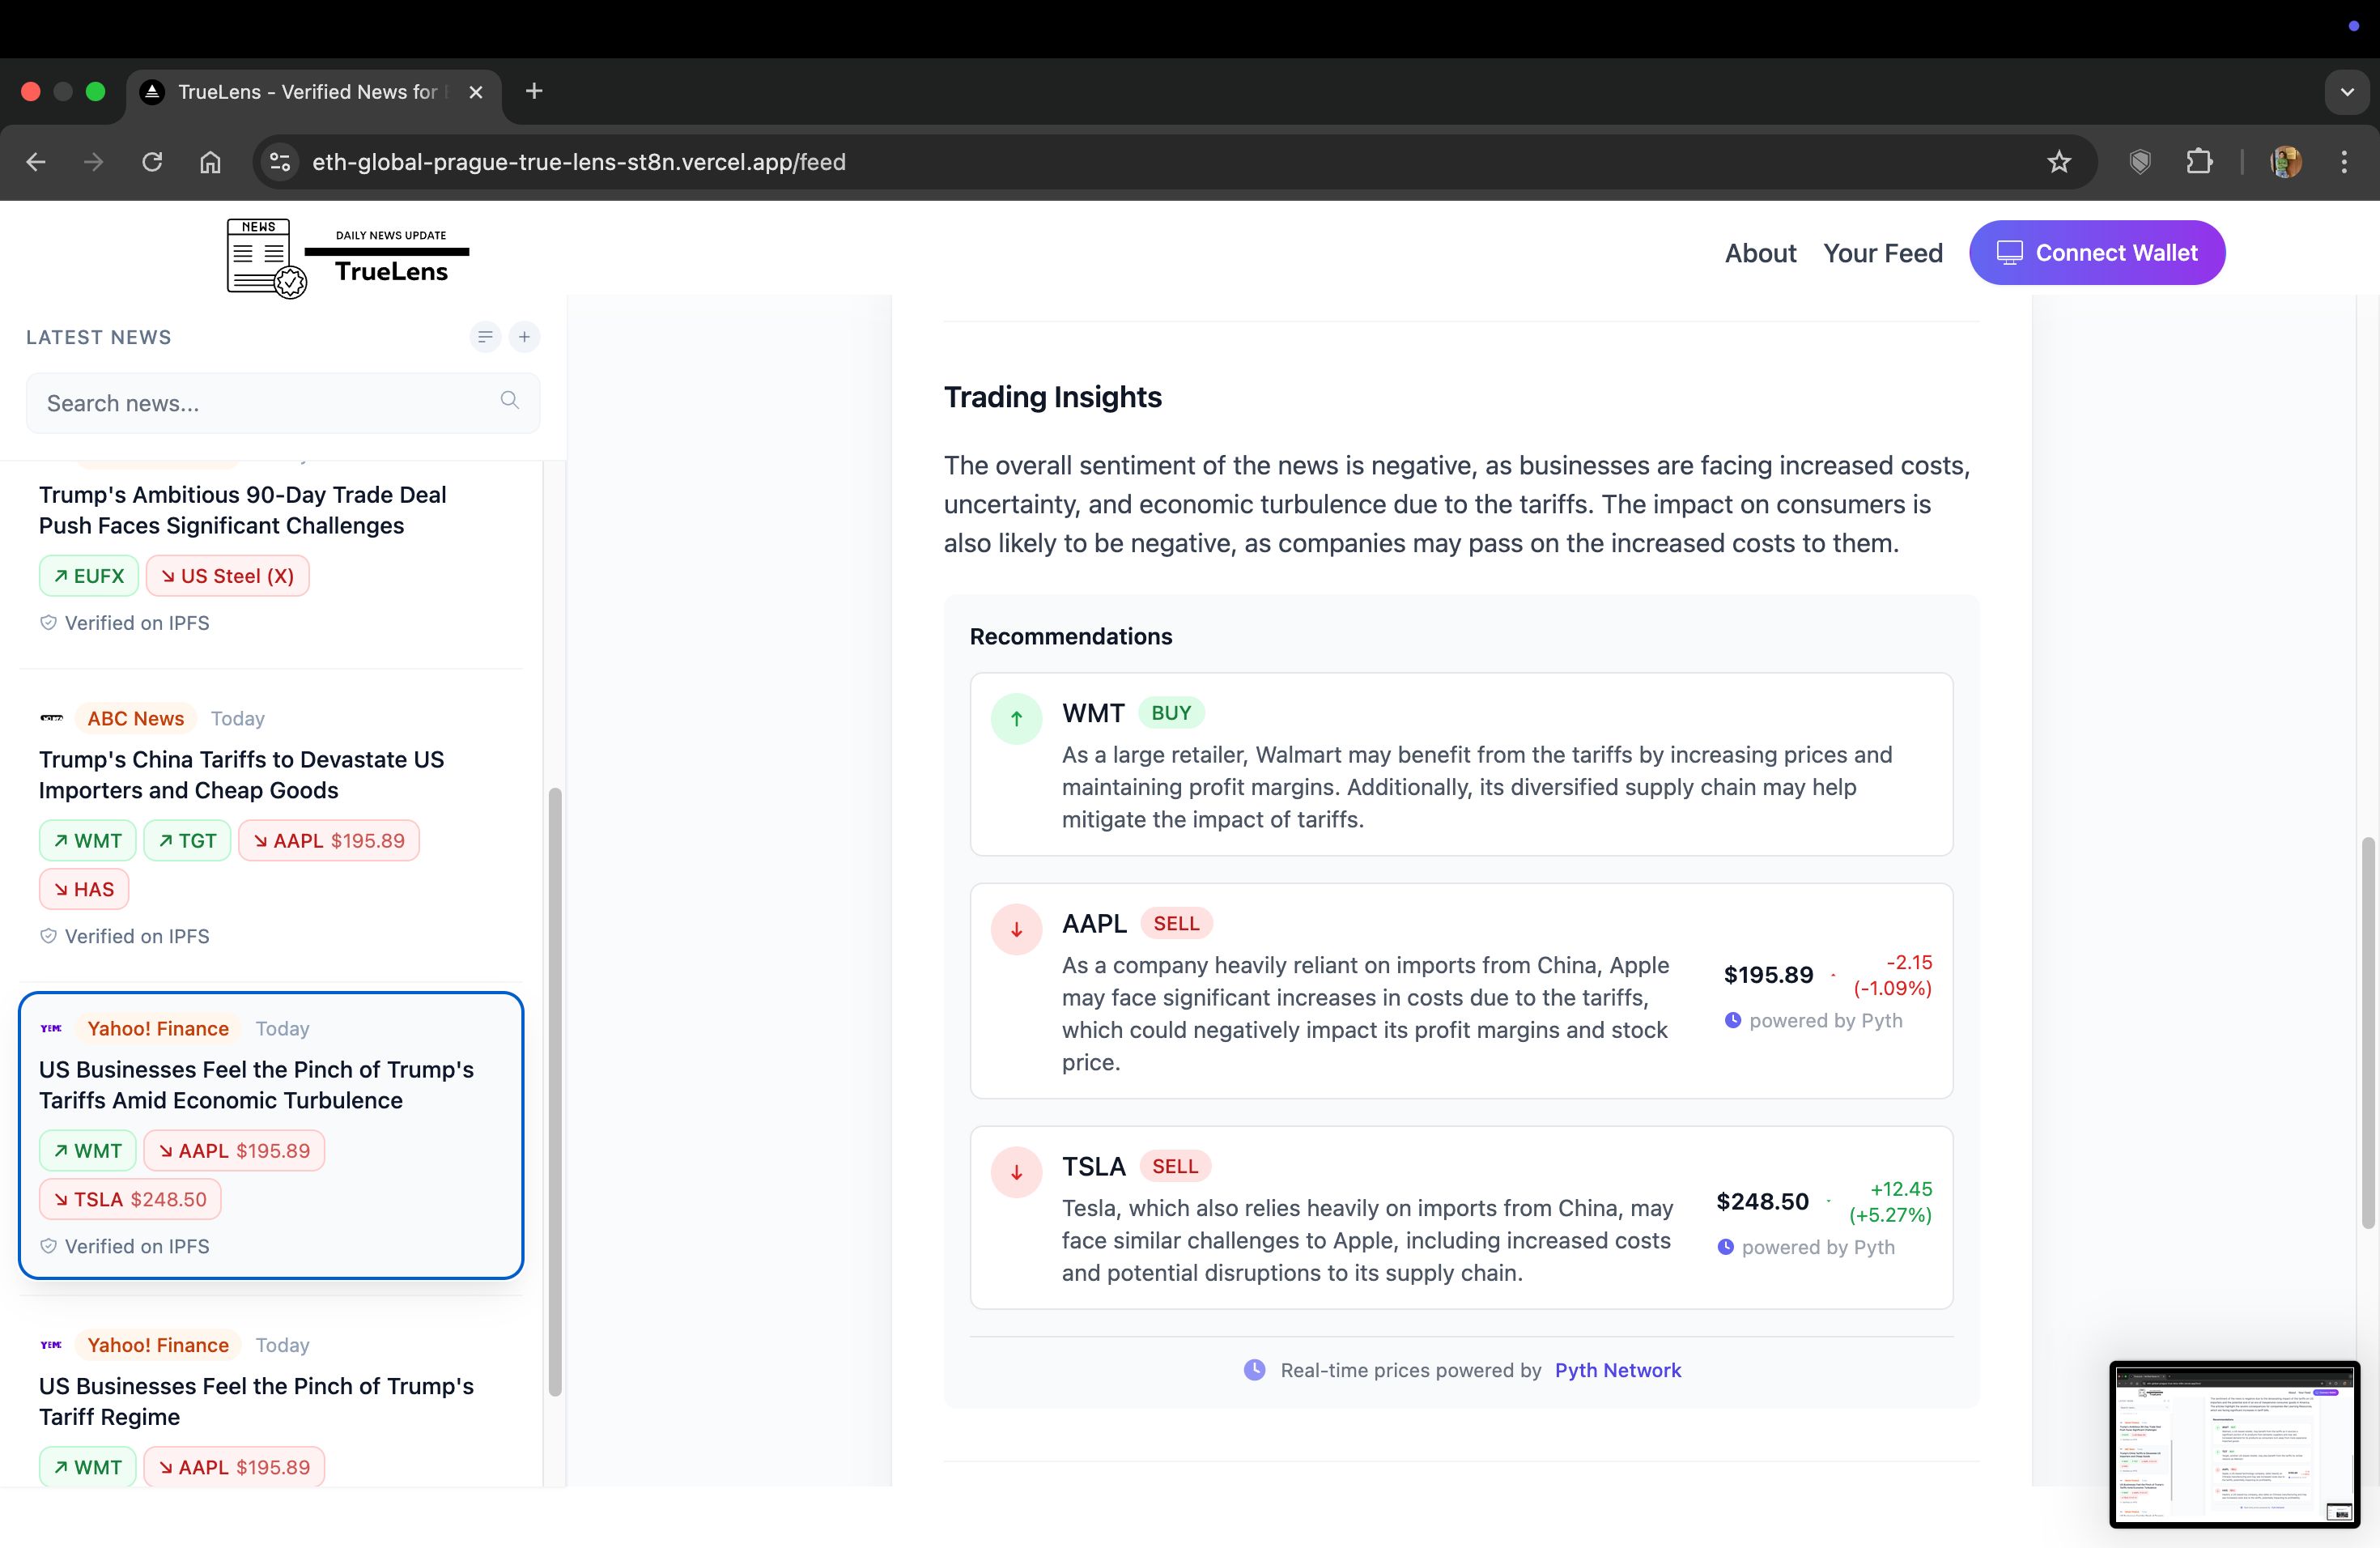
Task: Expand the tab search chevron
Action: (x=2347, y=92)
